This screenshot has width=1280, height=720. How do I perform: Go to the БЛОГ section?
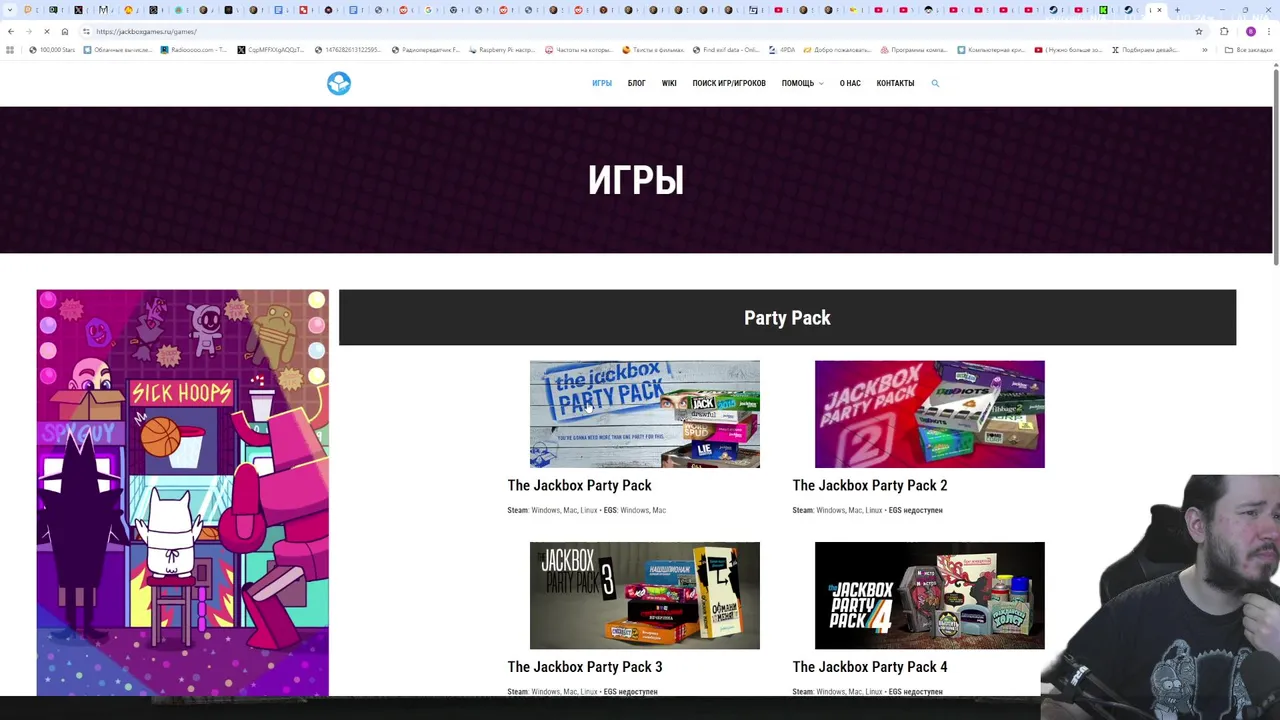(636, 83)
